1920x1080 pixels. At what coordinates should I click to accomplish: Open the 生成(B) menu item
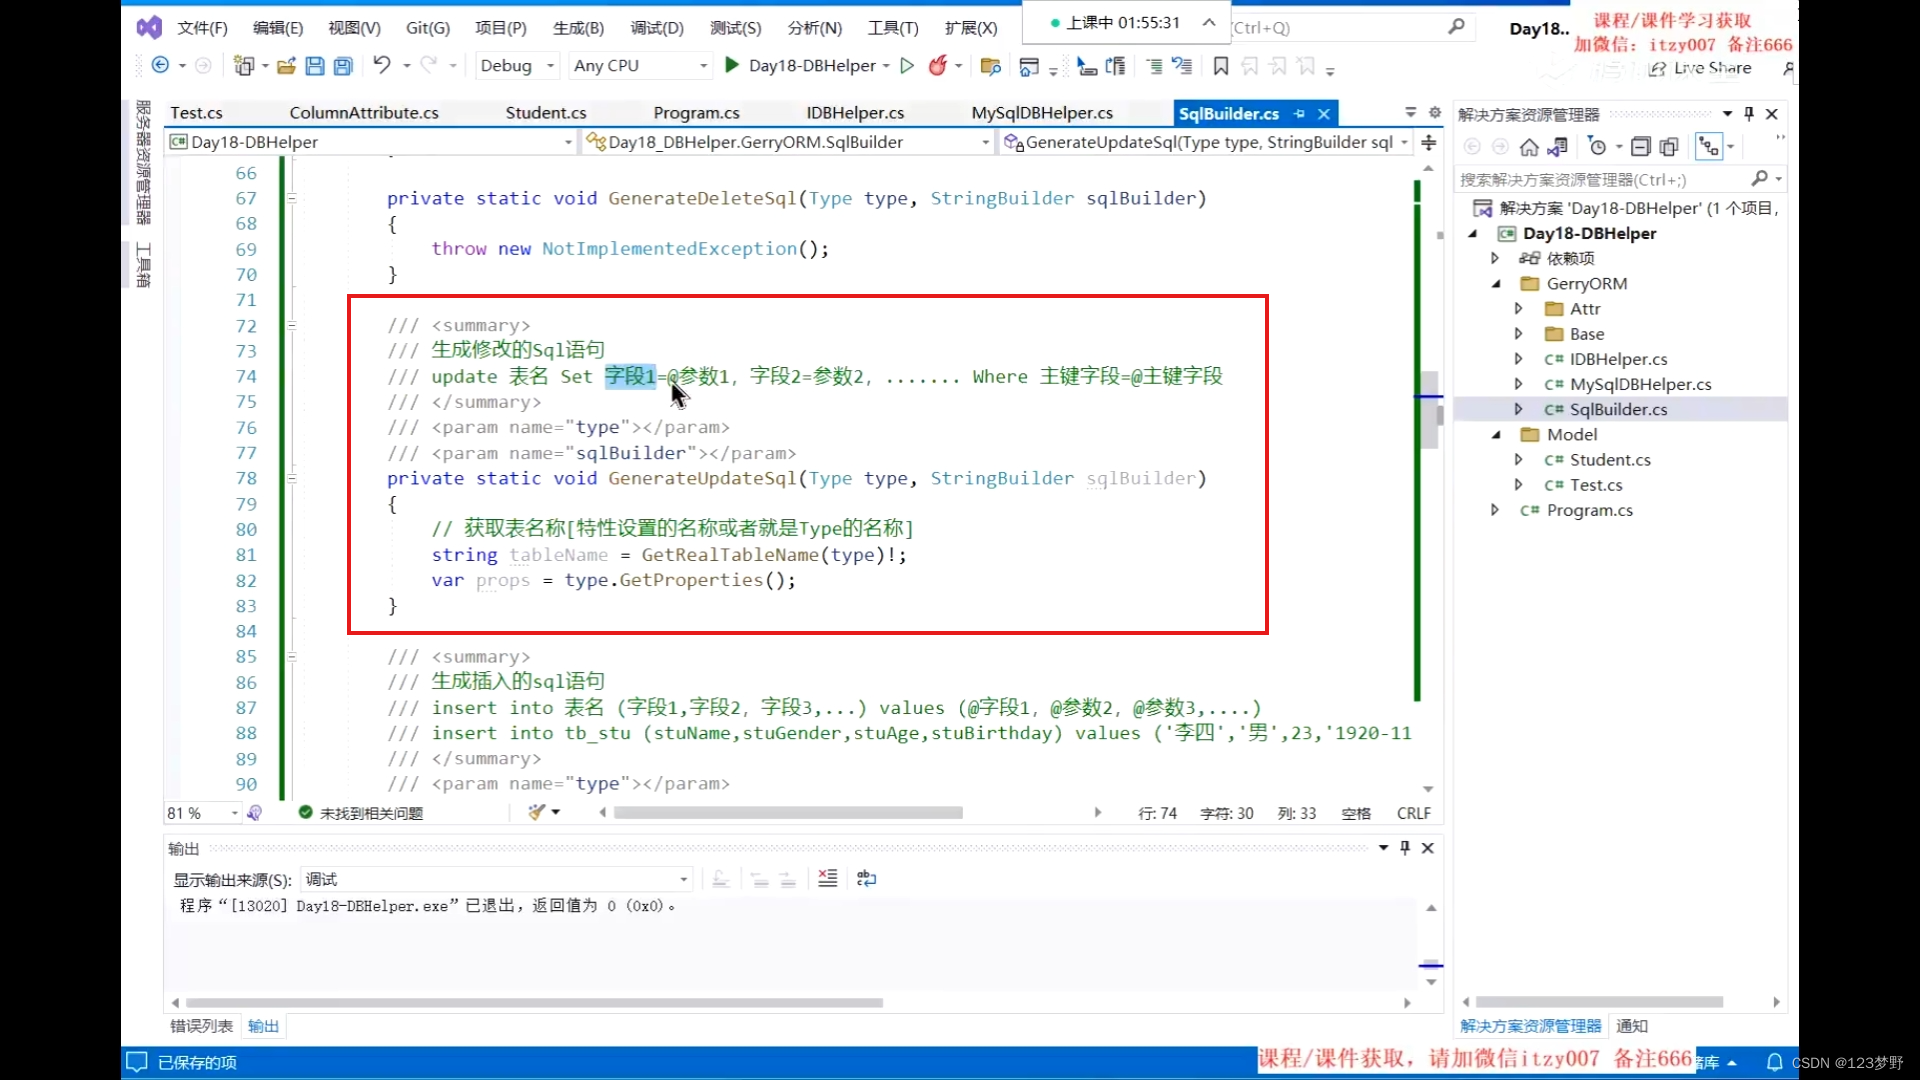click(x=578, y=28)
